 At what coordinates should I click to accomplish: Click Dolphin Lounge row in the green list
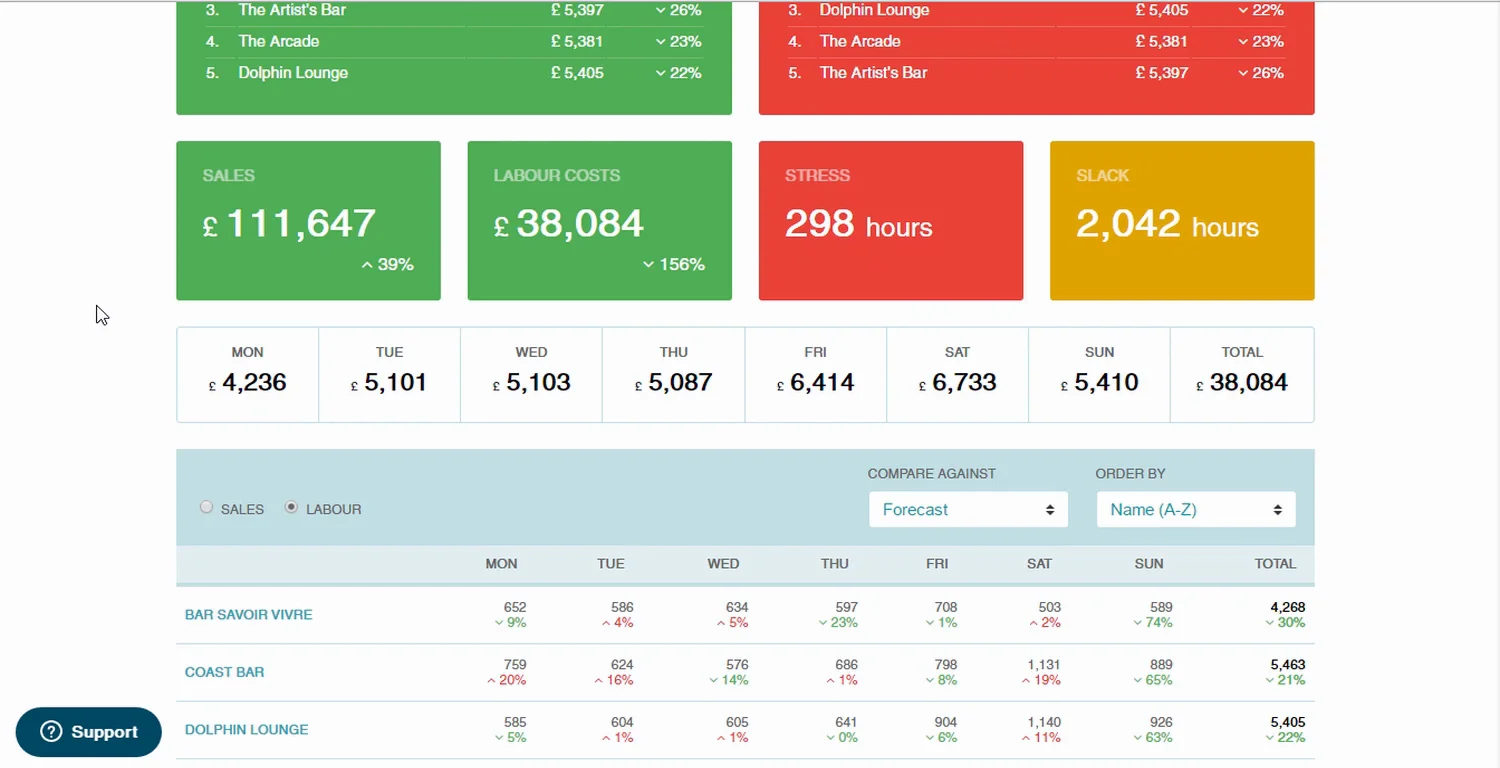coord(454,73)
